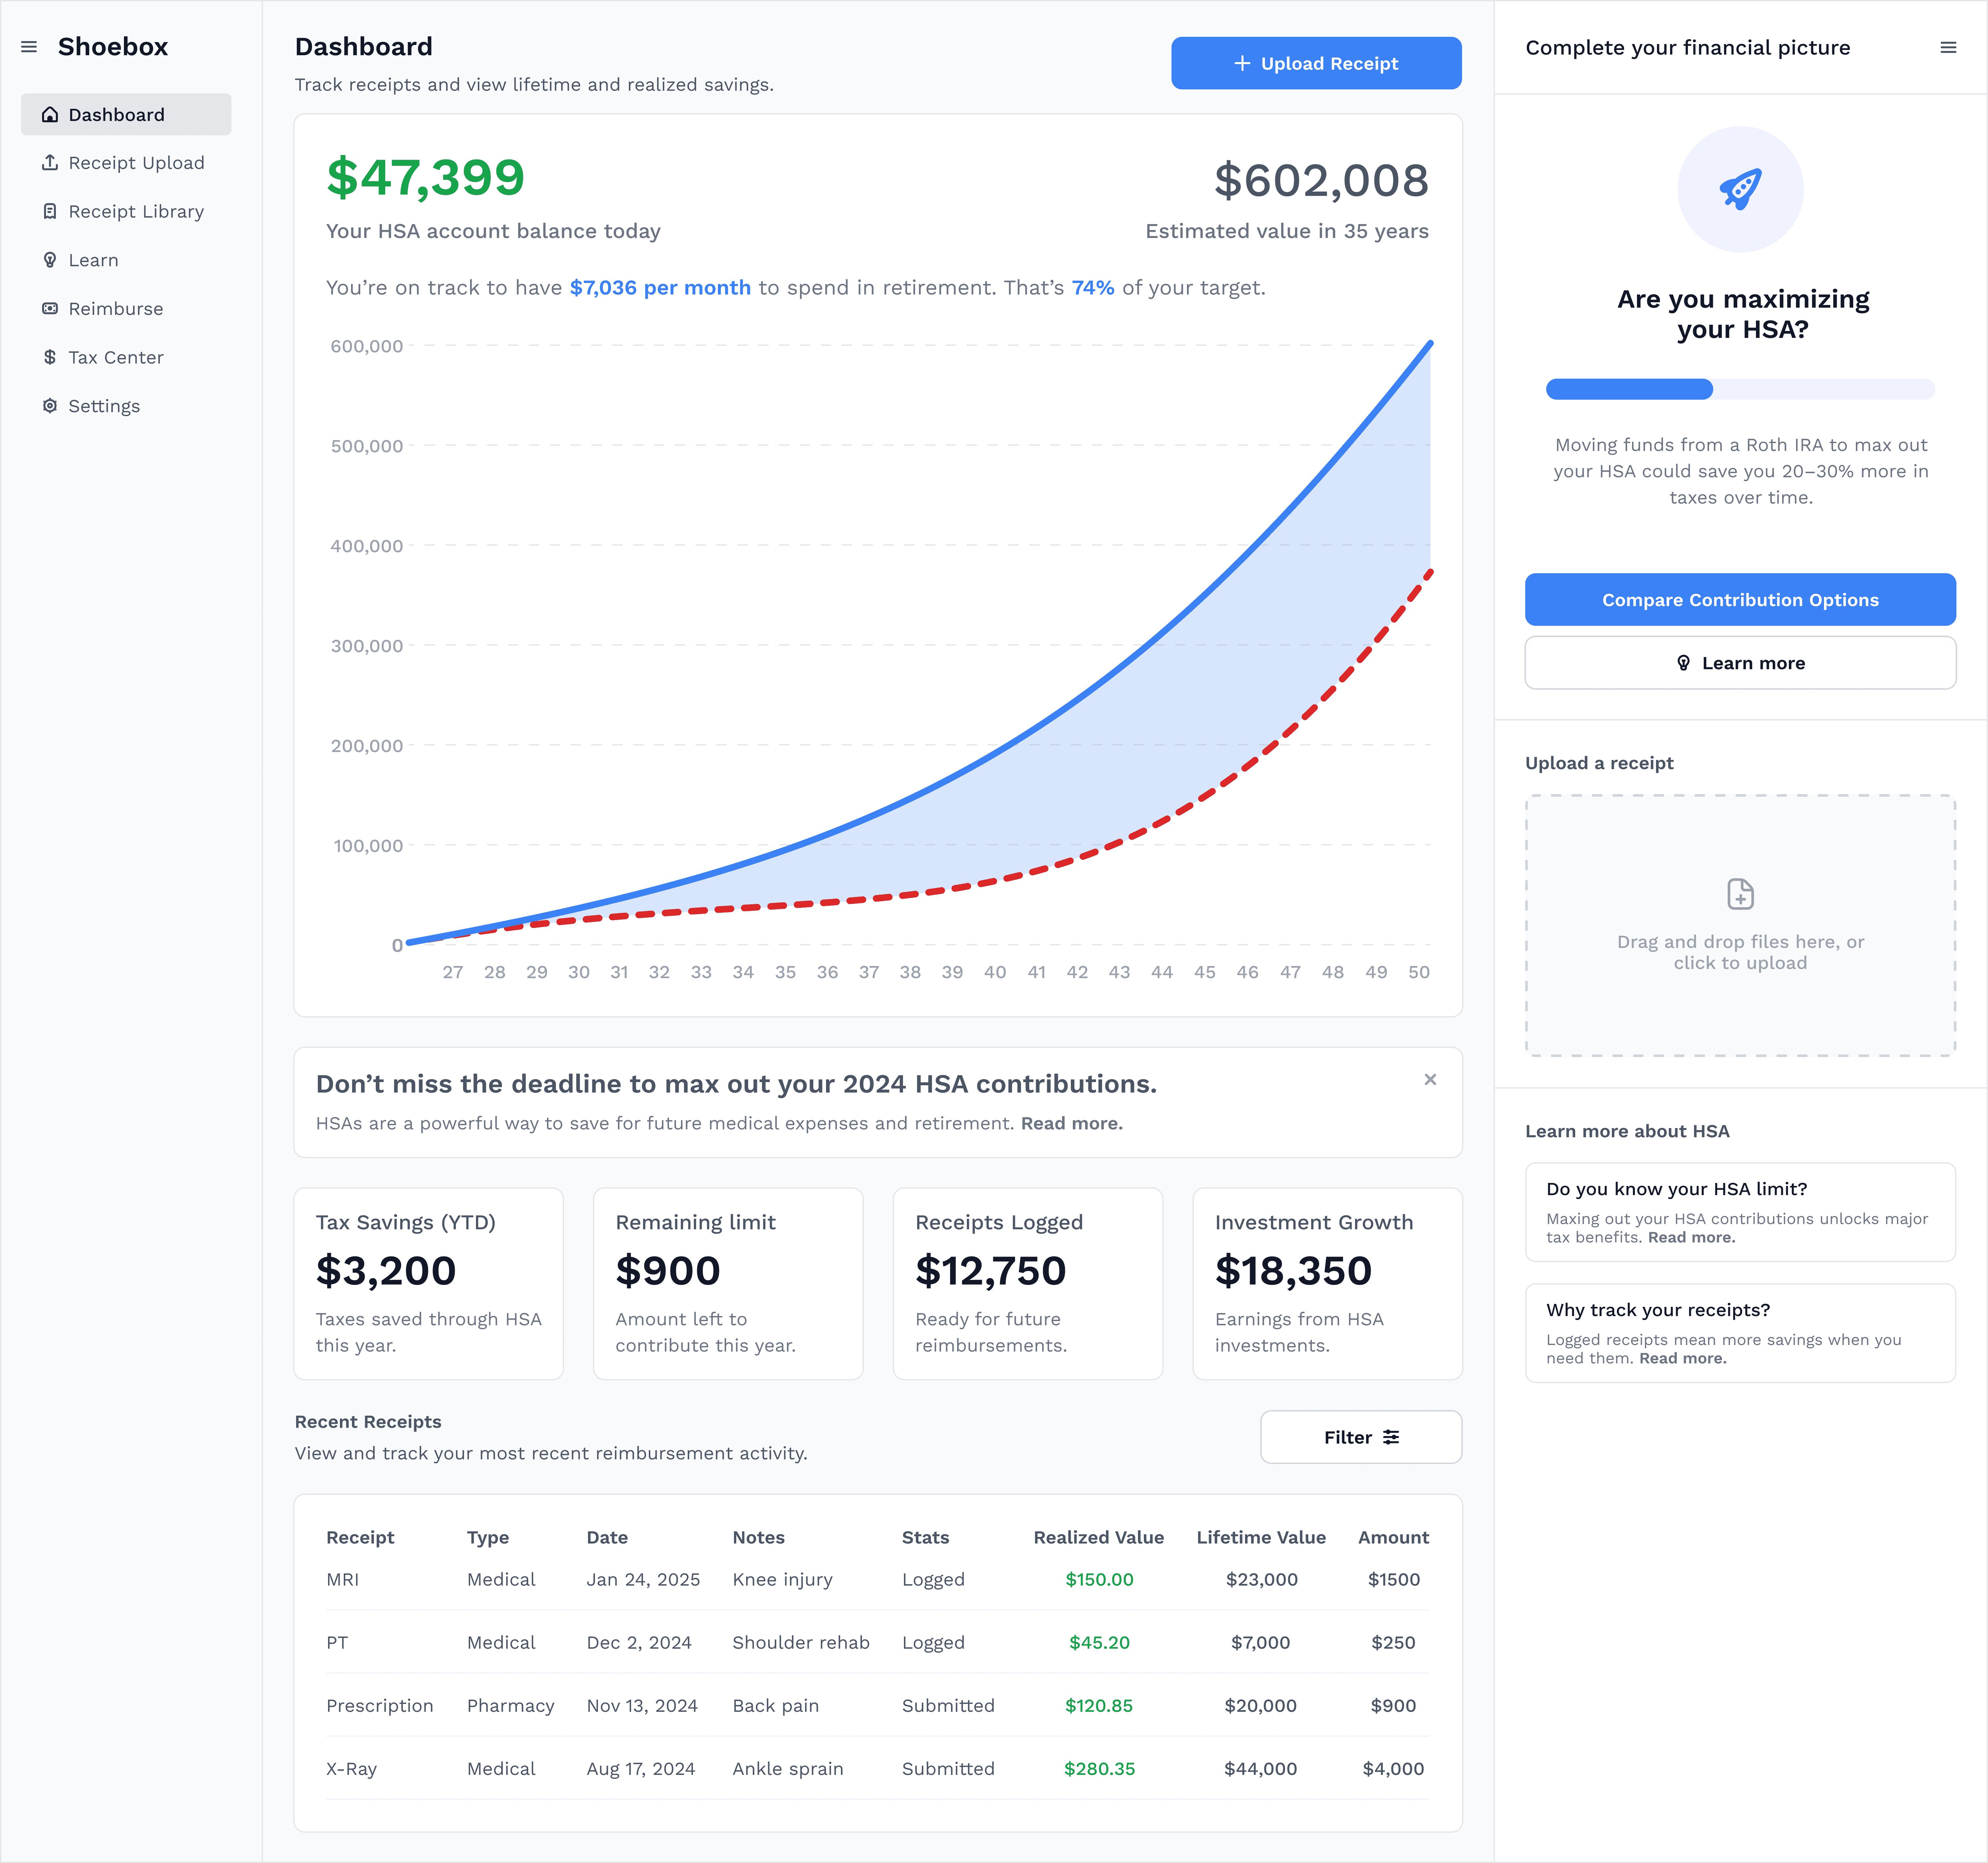1988x1863 pixels.
Task: Click the Type column header
Action: (x=488, y=1538)
